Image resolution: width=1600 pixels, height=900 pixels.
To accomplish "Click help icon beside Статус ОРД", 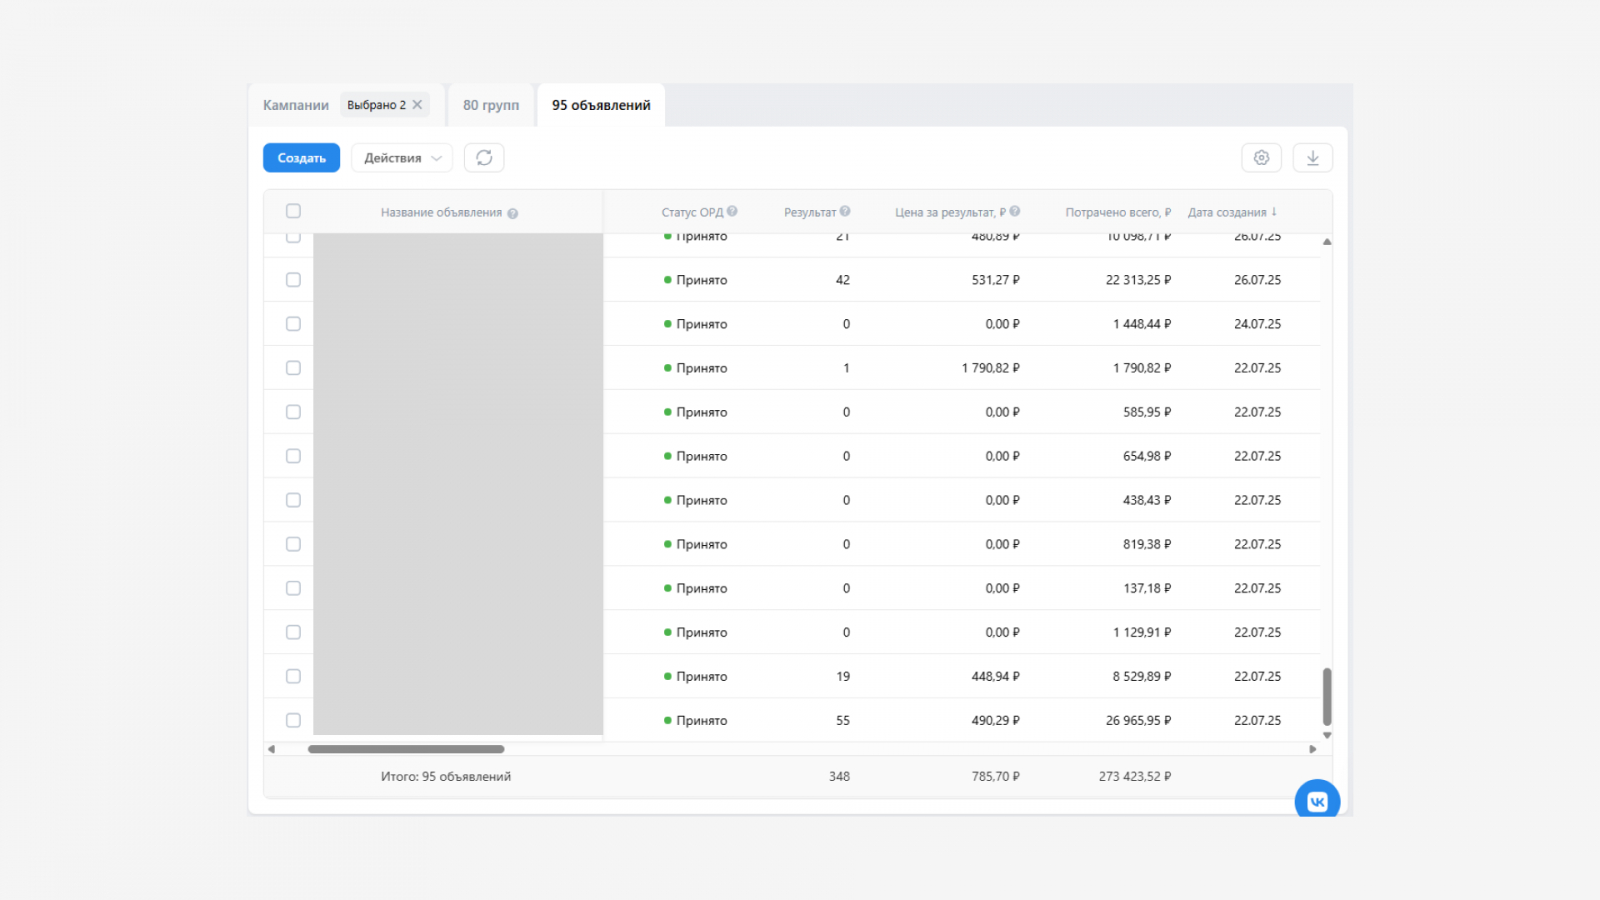I will pos(732,211).
